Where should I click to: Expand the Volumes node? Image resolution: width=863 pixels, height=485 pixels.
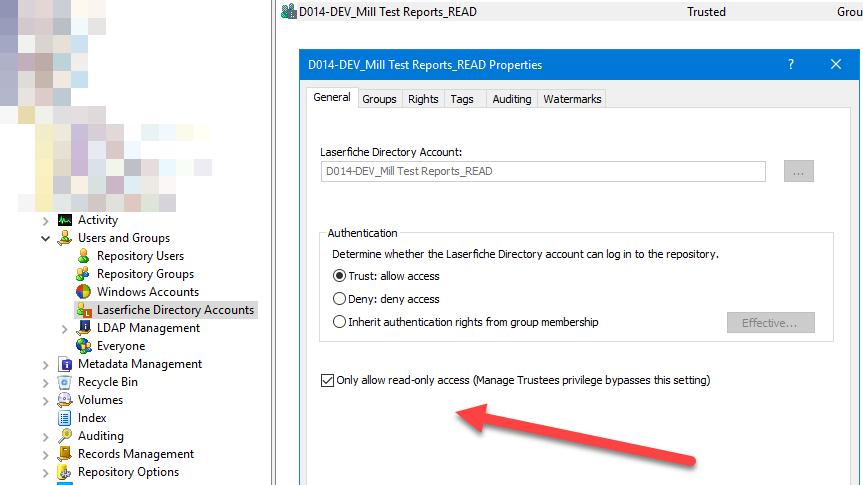46,401
